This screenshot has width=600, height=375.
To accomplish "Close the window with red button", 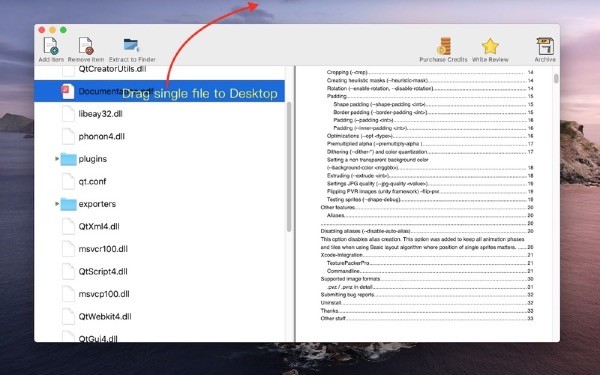I will point(42,30).
